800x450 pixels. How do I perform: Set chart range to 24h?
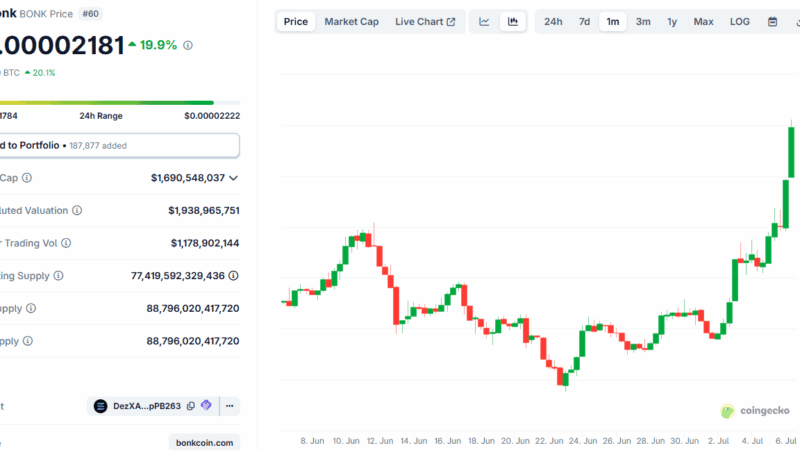click(553, 21)
